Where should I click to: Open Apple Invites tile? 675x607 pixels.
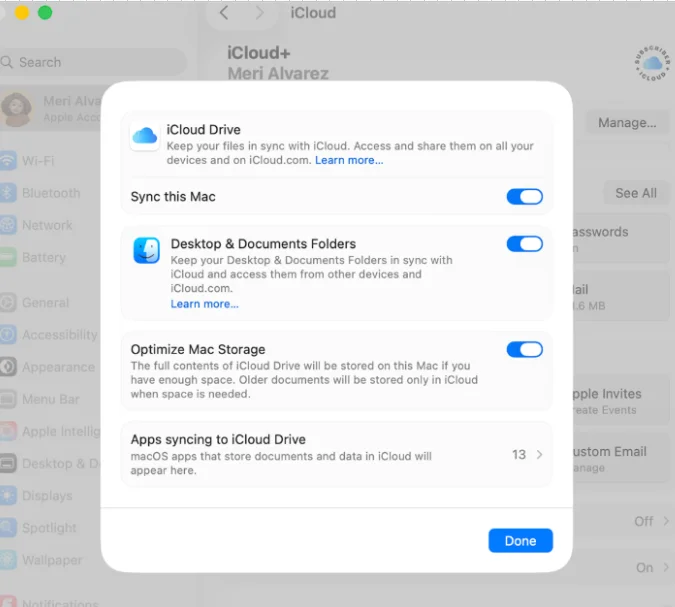coord(621,401)
